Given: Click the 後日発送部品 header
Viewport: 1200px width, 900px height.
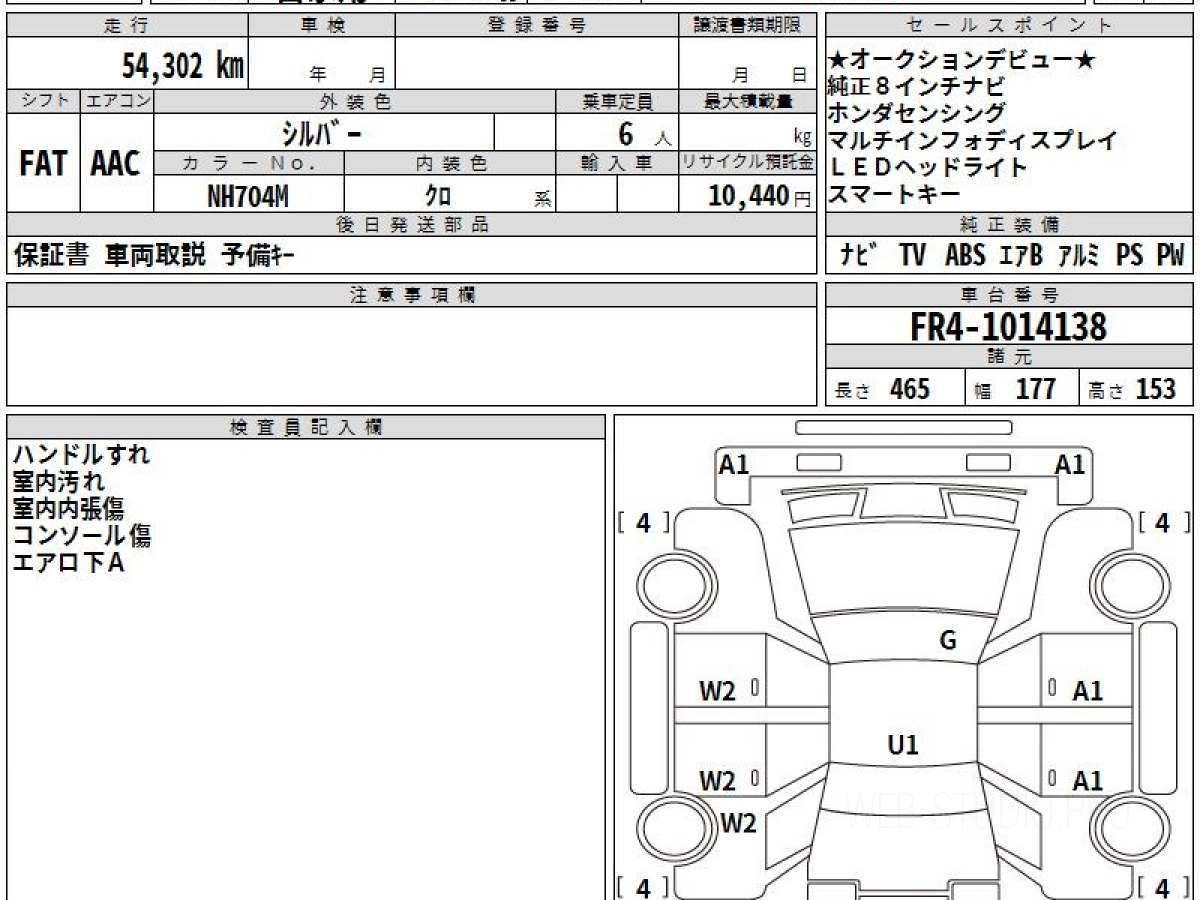Looking at the screenshot, I should pyautogui.click(x=412, y=225).
